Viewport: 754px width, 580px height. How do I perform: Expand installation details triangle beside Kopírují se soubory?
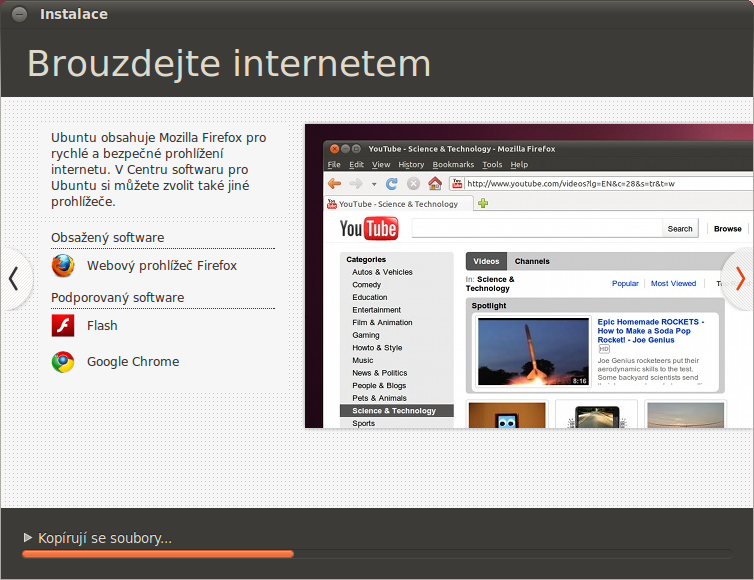[28, 537]
